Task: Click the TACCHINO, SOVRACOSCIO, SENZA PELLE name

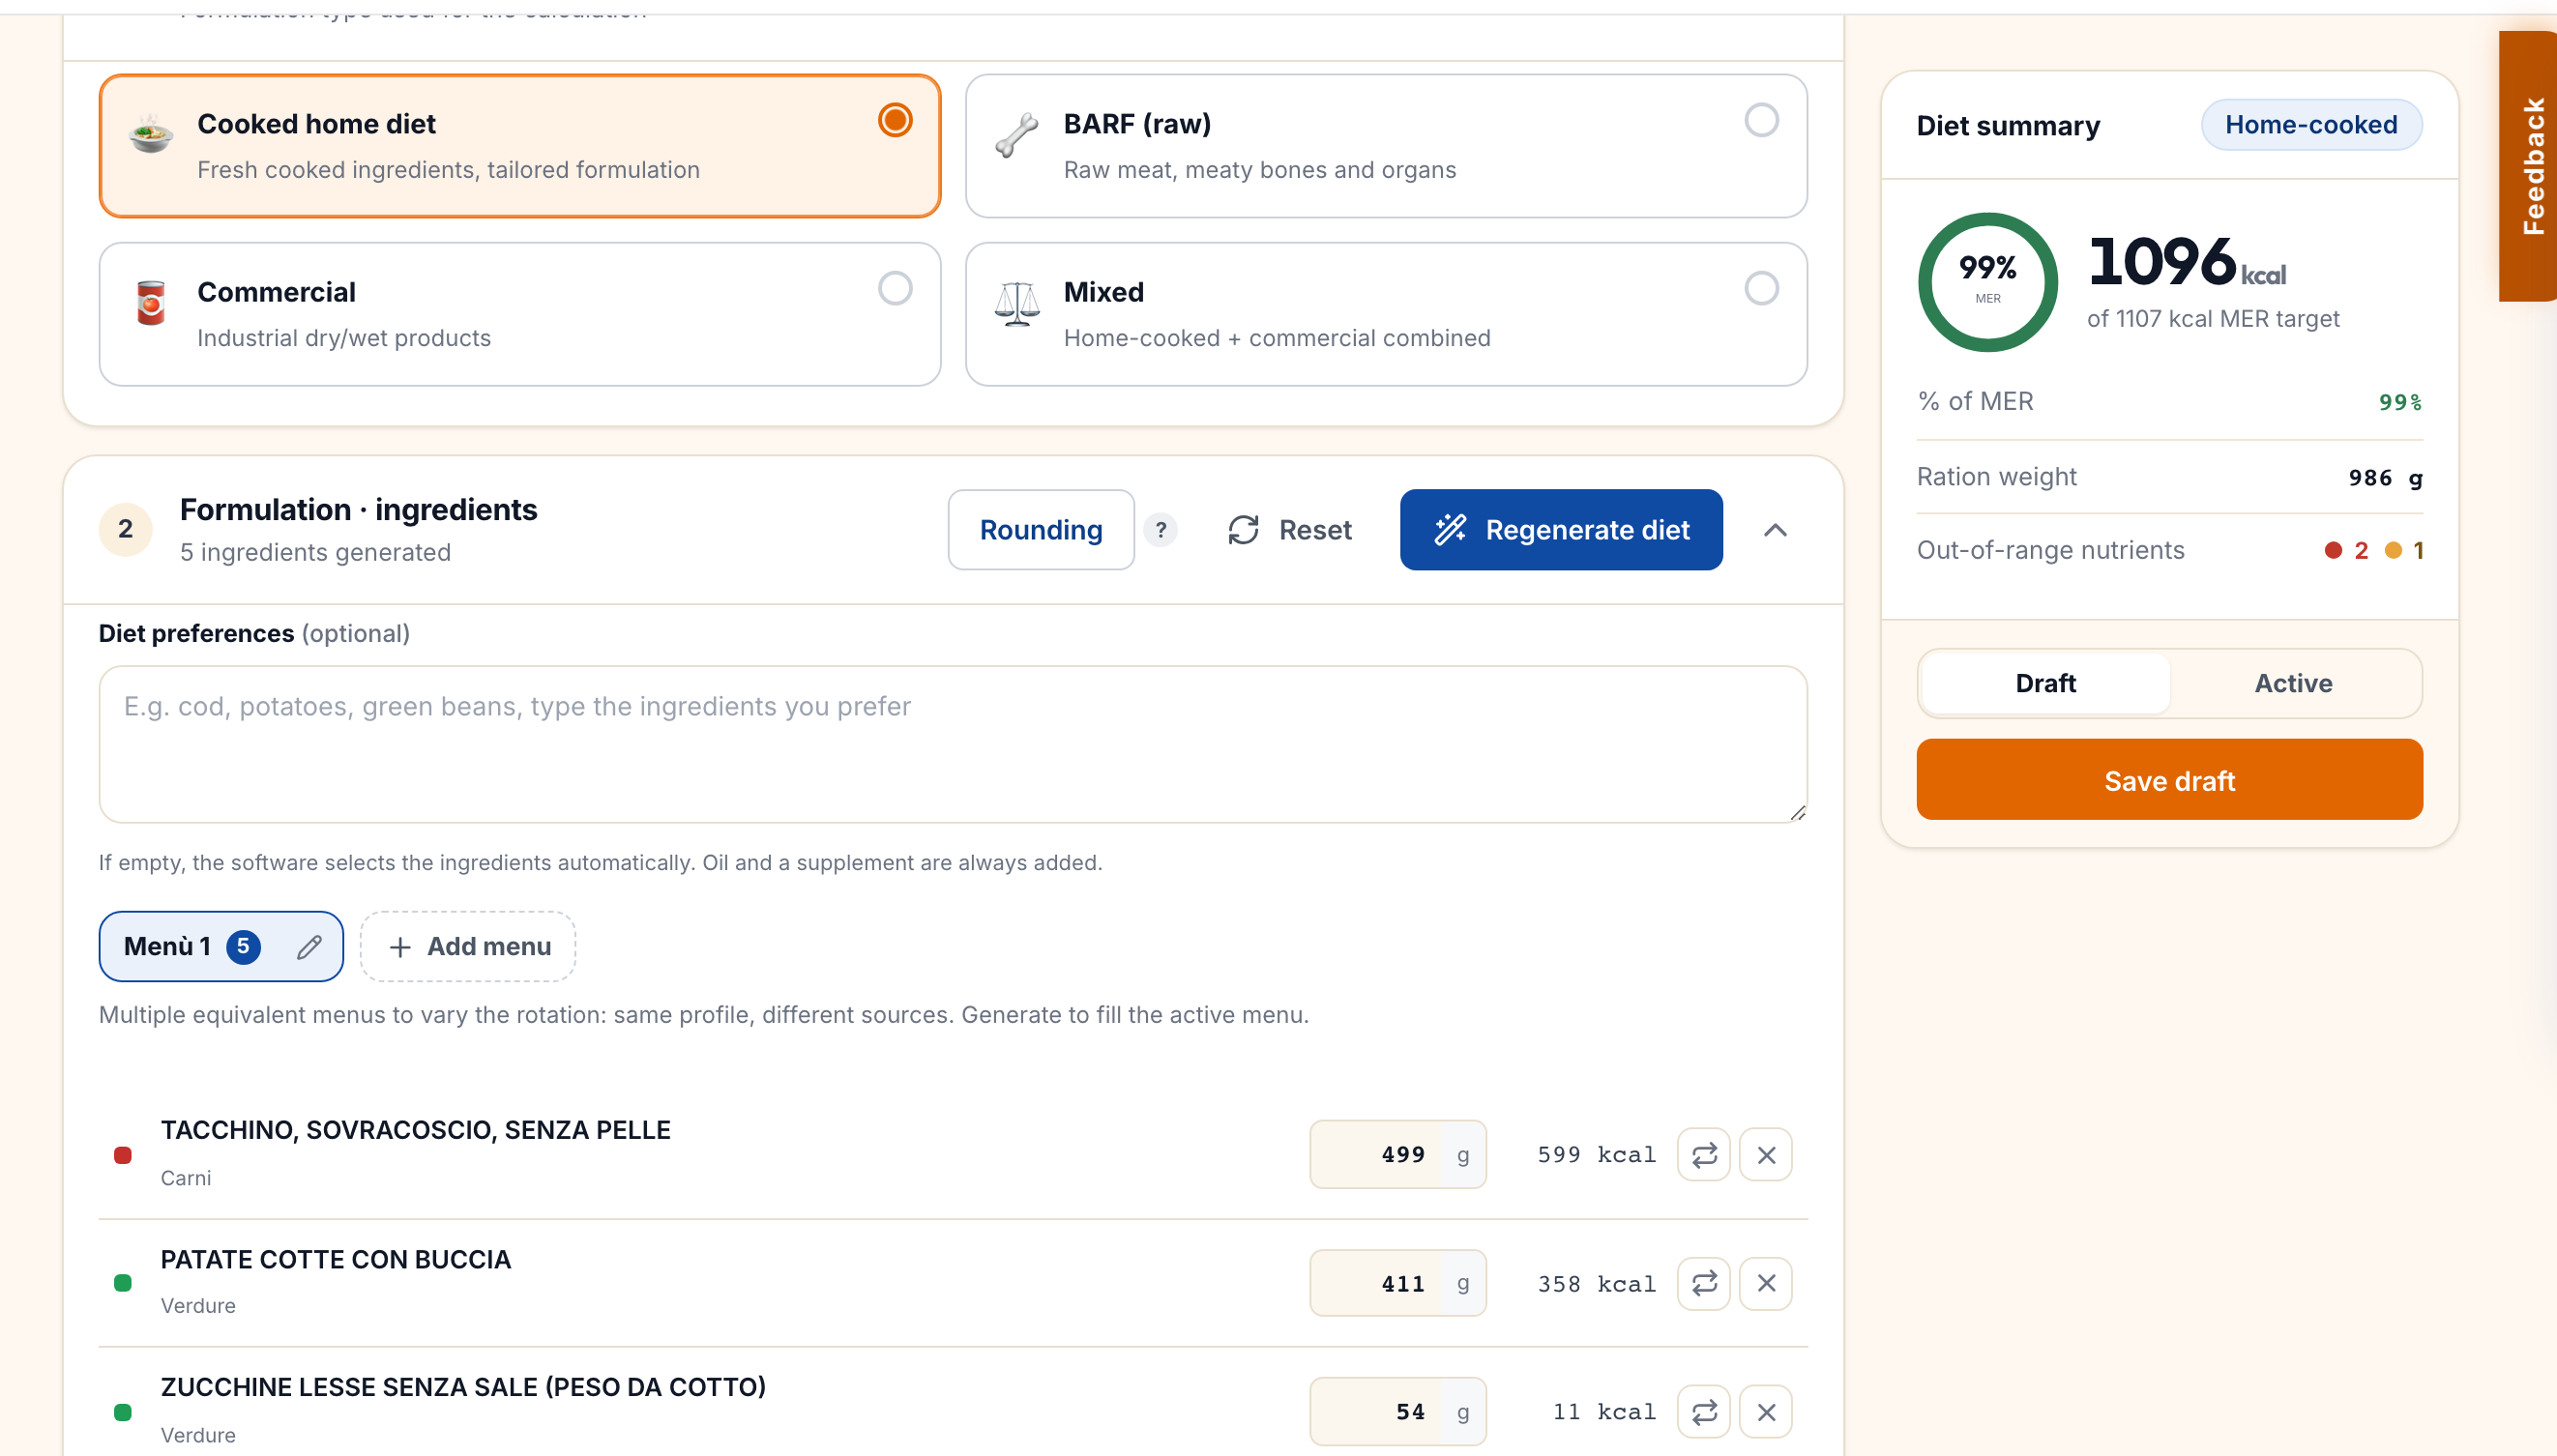Action: [415, 1130]
